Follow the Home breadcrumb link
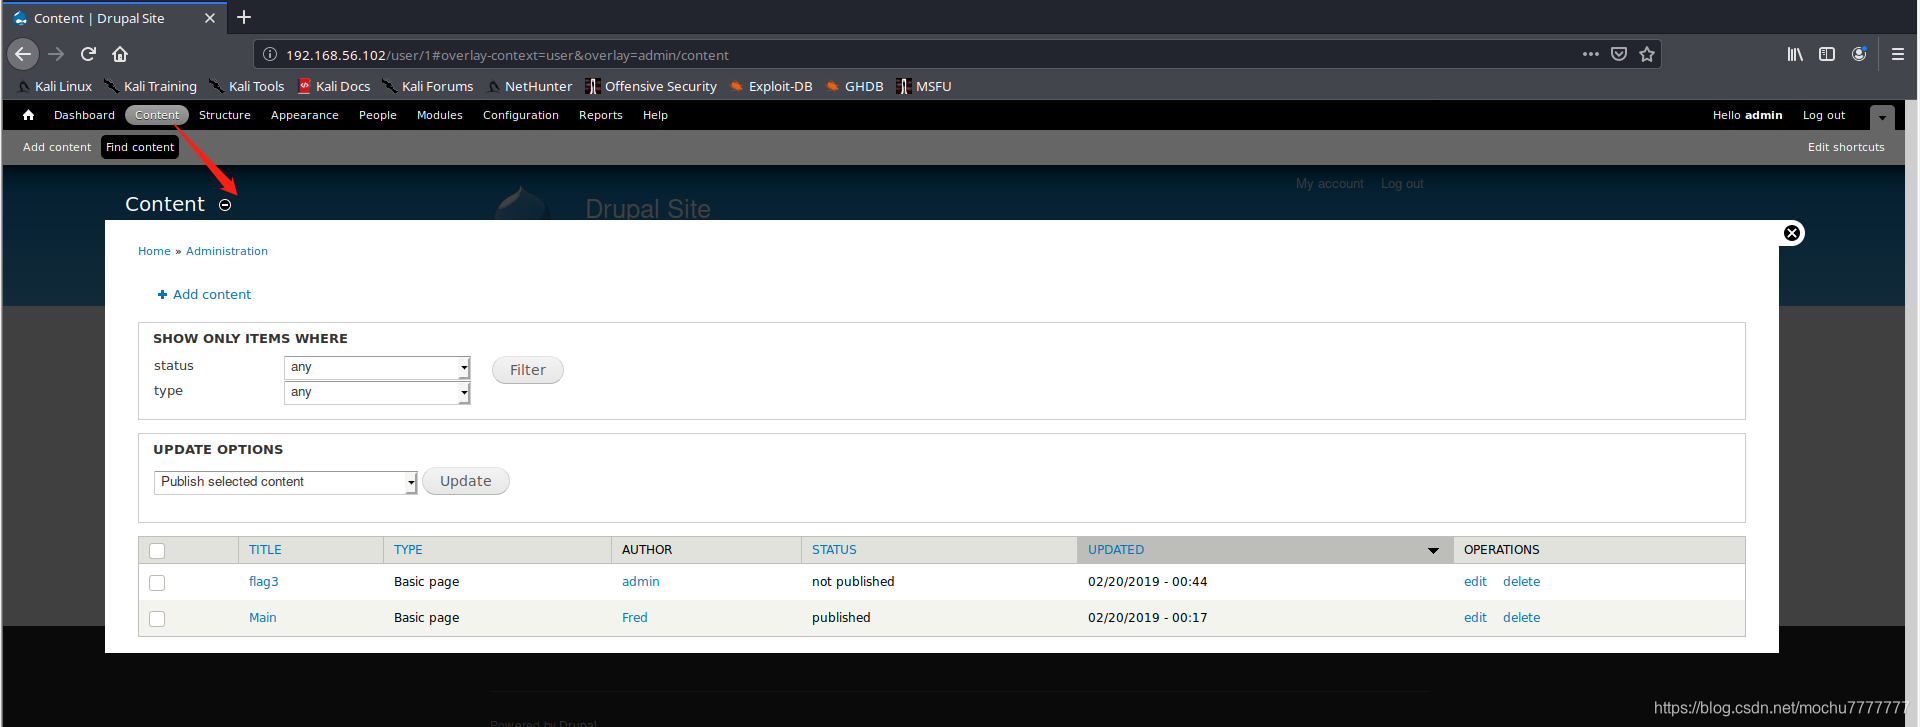 click(154, 251)
